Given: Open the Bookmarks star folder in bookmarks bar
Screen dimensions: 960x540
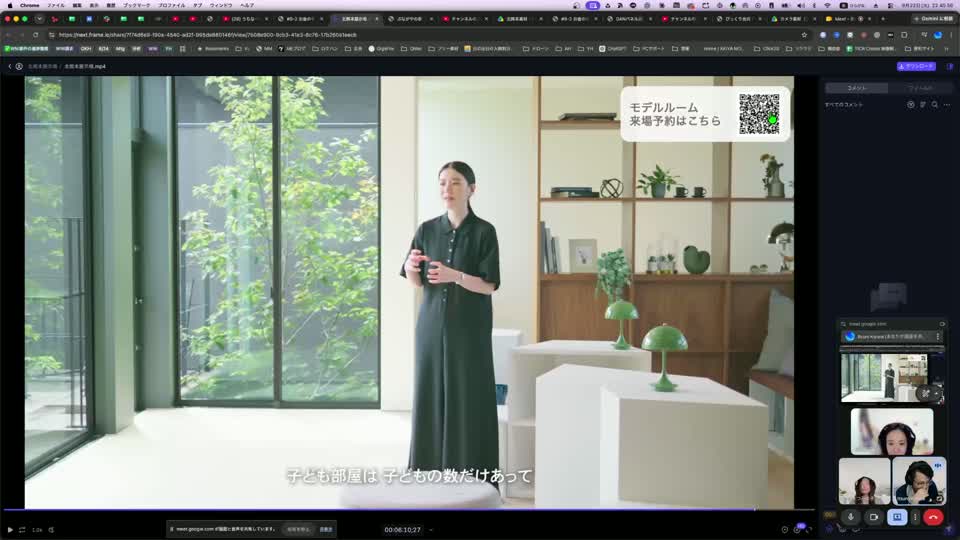Looking at the screenshot, I should coord(213,48).
